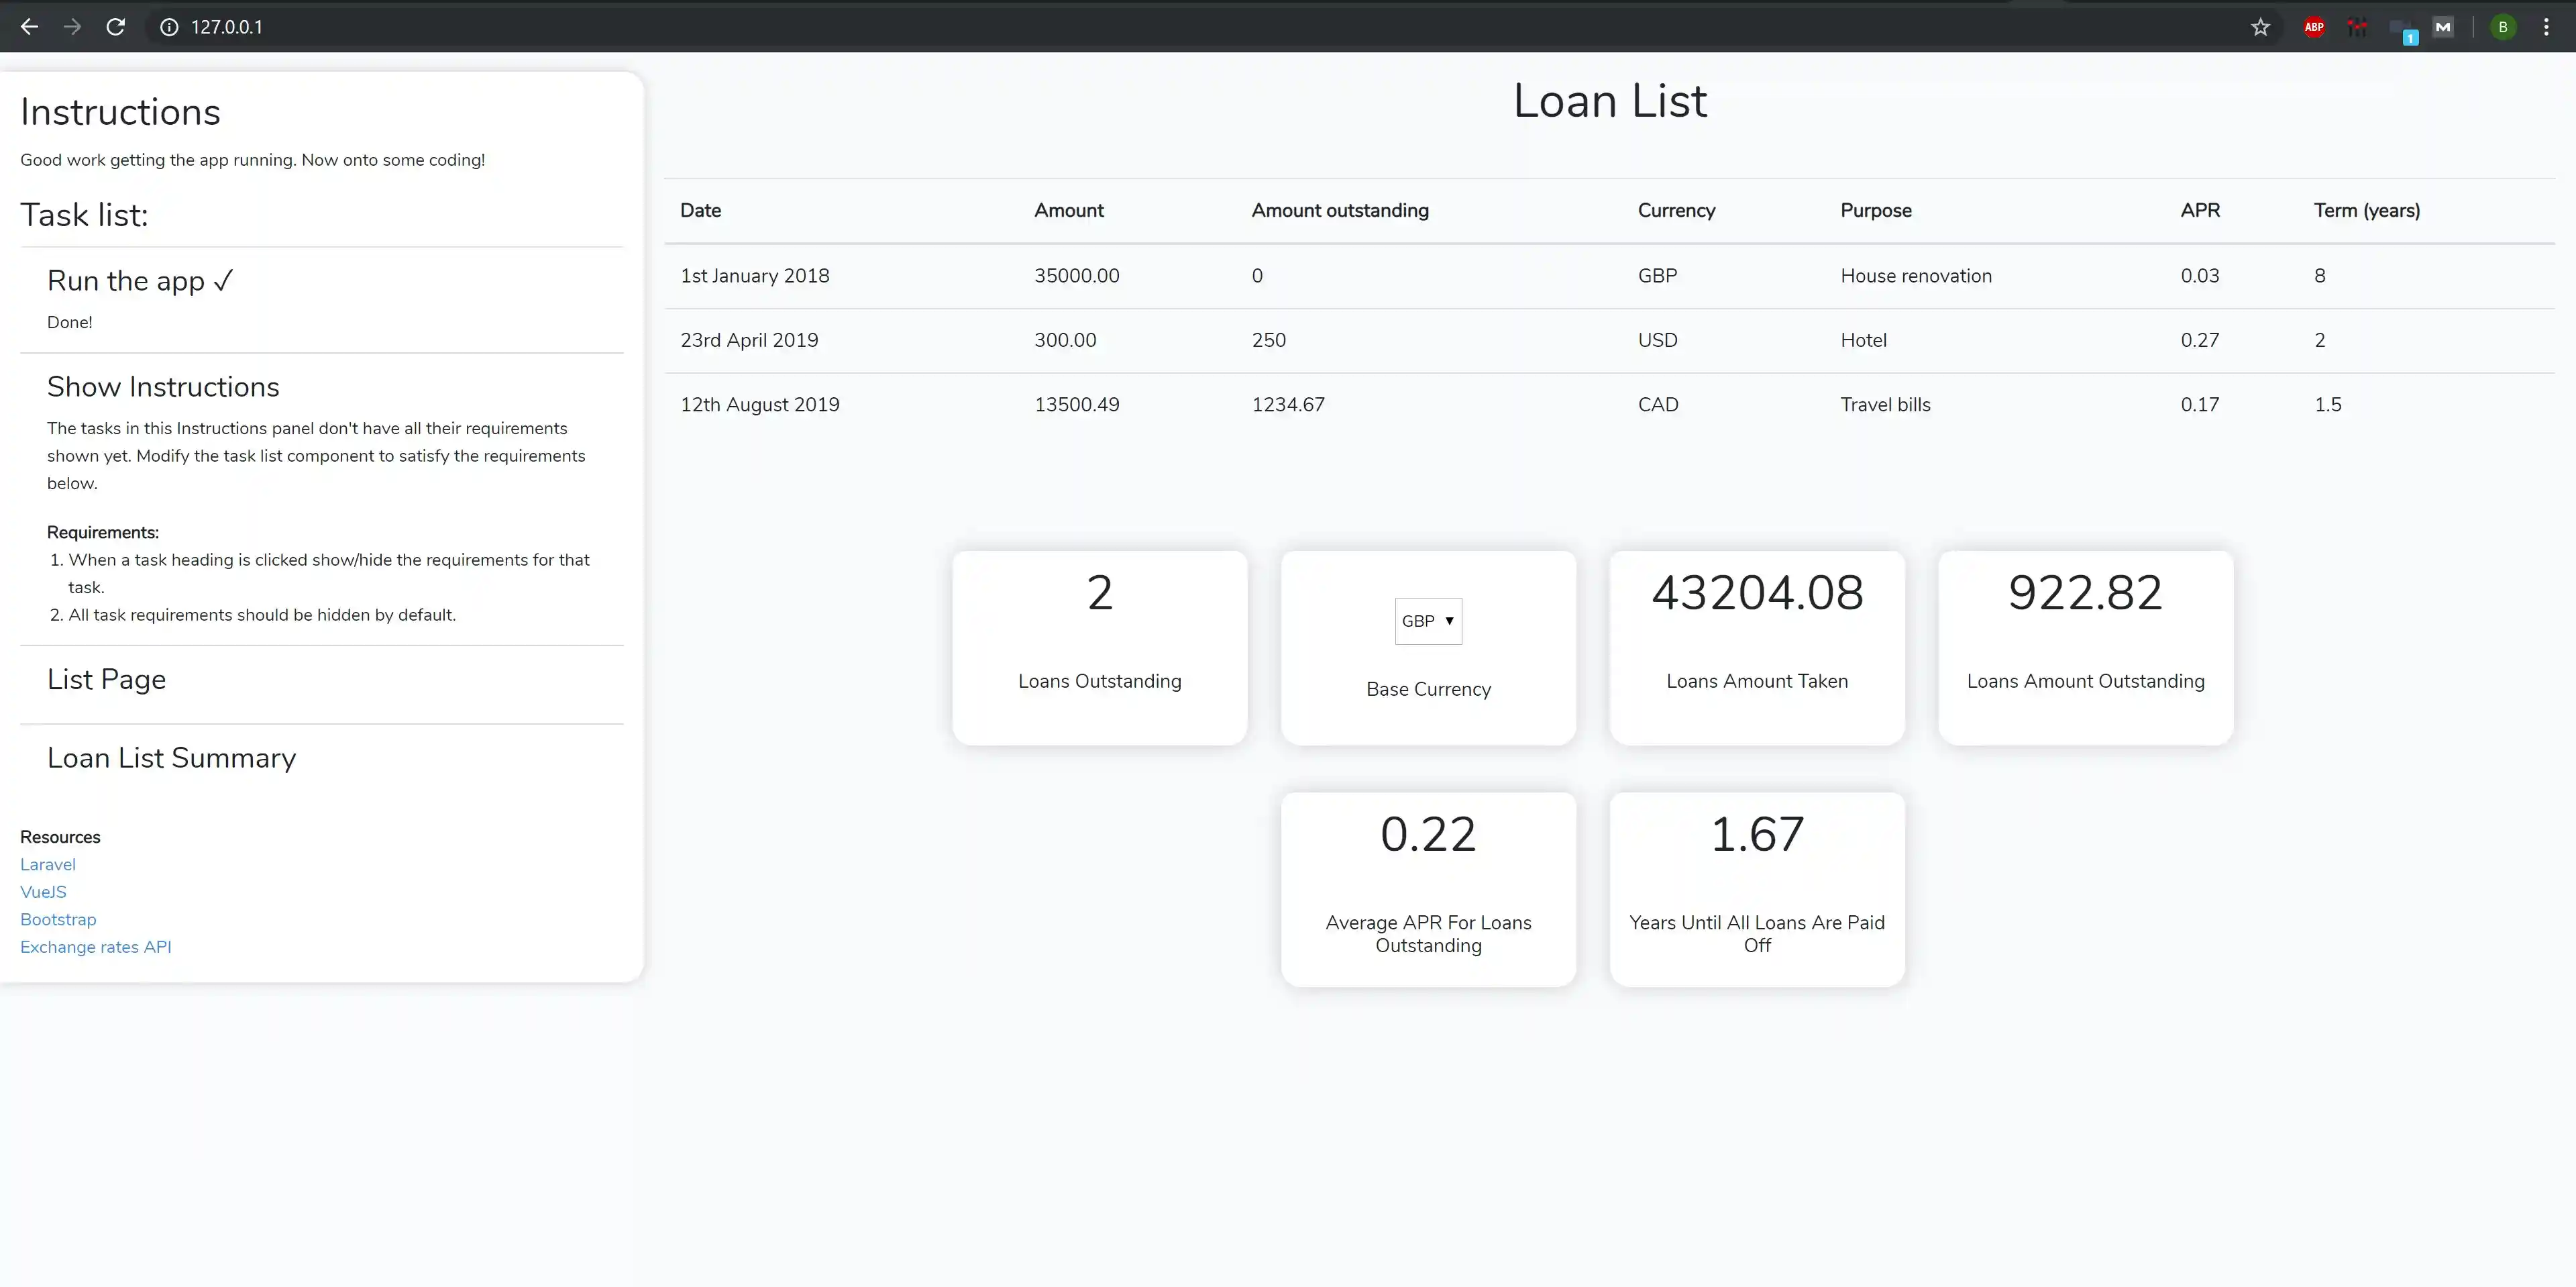Open the Adblock Plus extension
Viewport: 2576px width, 1287px height.
tap(2314, 27)
